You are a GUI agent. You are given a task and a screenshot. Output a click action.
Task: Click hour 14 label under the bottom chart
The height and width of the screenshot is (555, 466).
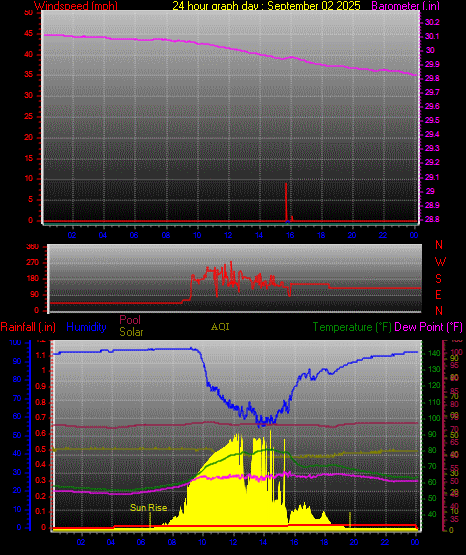pyautogui.click(x=263, y=542)
